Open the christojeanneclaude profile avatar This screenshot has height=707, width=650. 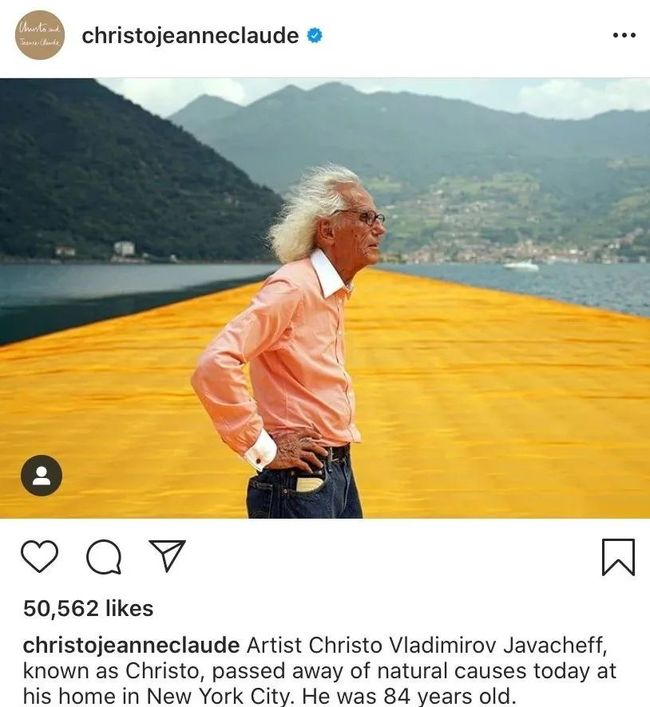(x=40, y=35)
